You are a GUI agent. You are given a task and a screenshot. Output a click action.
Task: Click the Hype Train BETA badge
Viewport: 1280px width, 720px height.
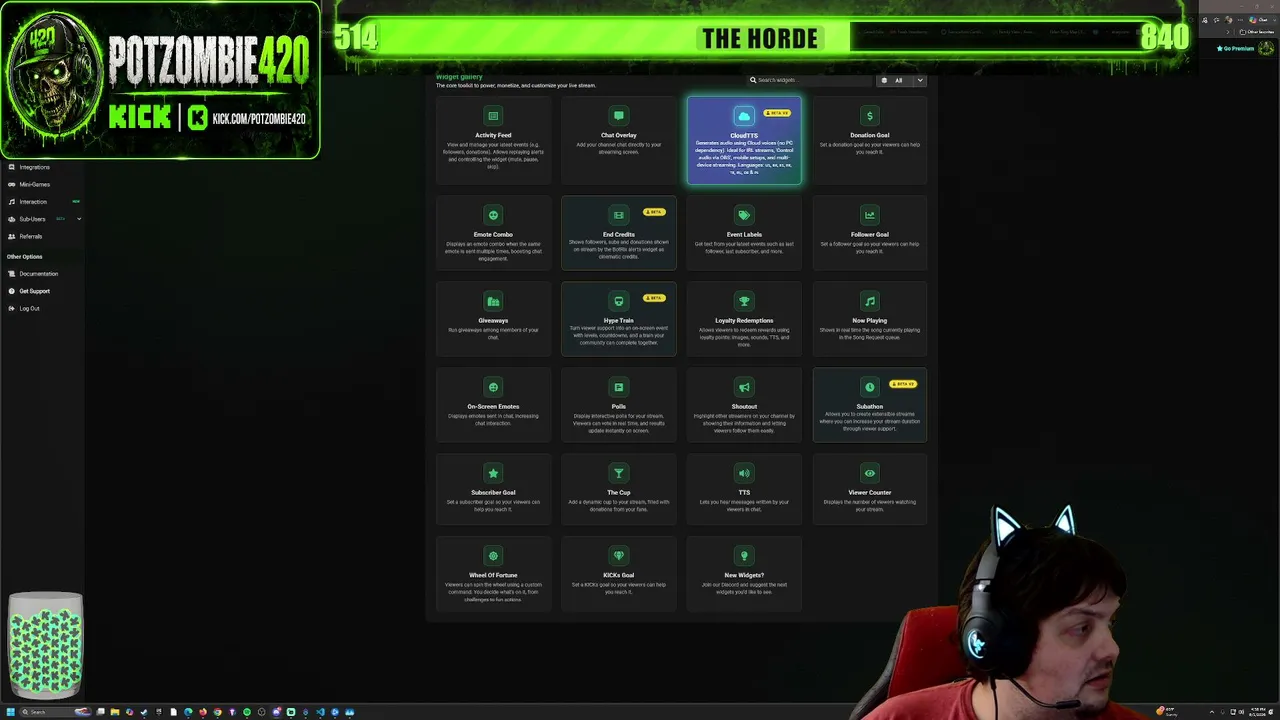point(654,298)
